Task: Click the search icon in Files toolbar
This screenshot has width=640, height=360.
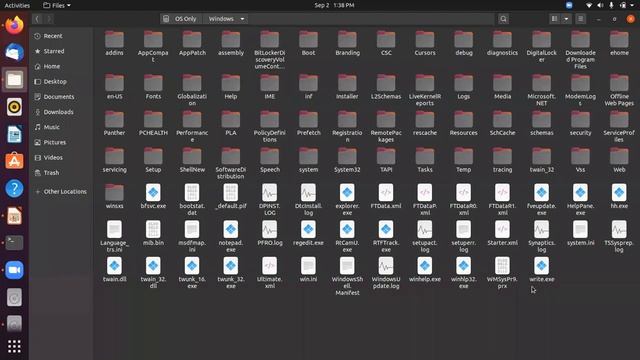Action: coord(503,19)
